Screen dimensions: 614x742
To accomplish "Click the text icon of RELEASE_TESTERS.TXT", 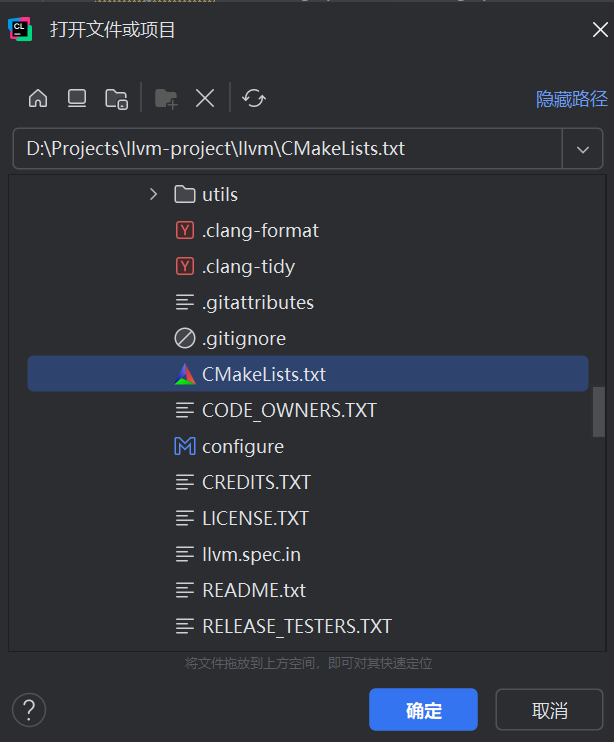I will pos(185,626).
